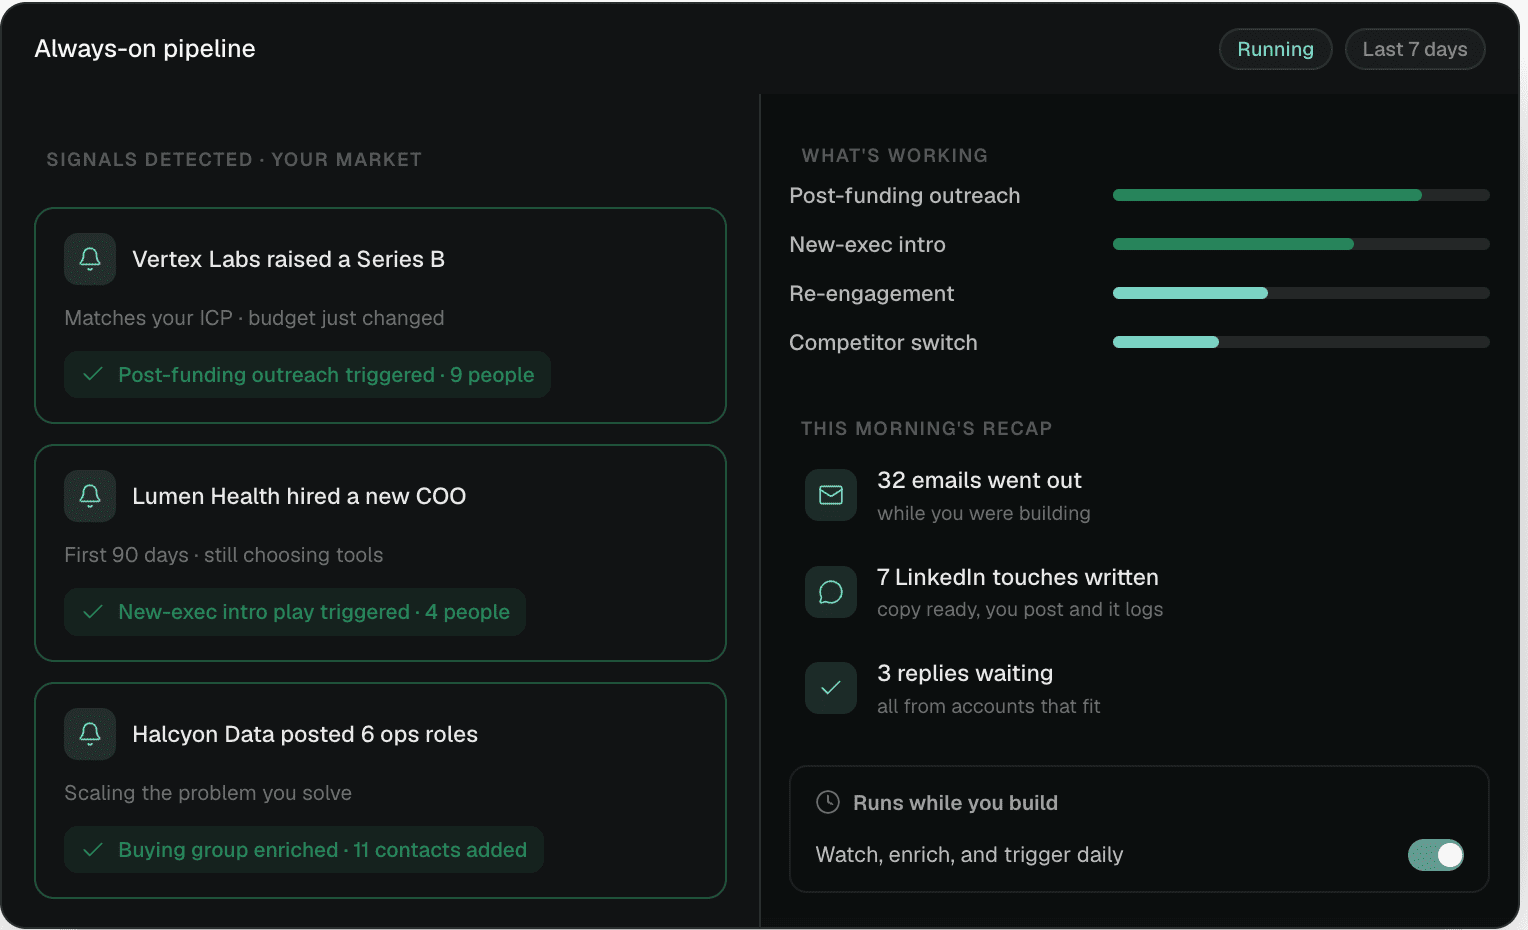1528x930 pixels.
Task: Open Buying group enriched 11 contacts badge
Action: [x=304, y=850]
